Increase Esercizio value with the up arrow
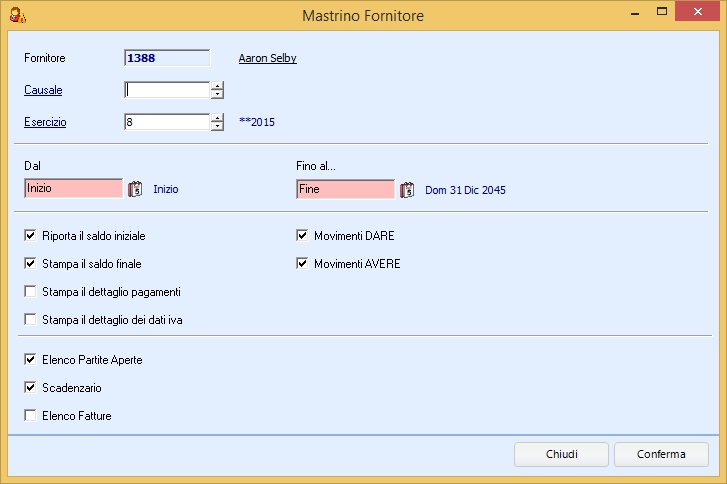The height and width of the screenshot is (484, 727). click(x=217, y=118)
